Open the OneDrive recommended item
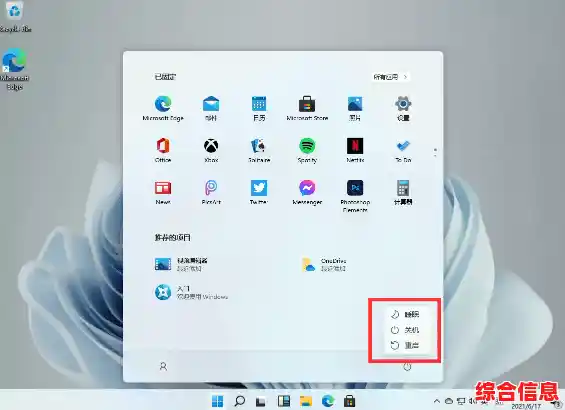The height and width of the screenshot is (410, 565). click(324, 264)
